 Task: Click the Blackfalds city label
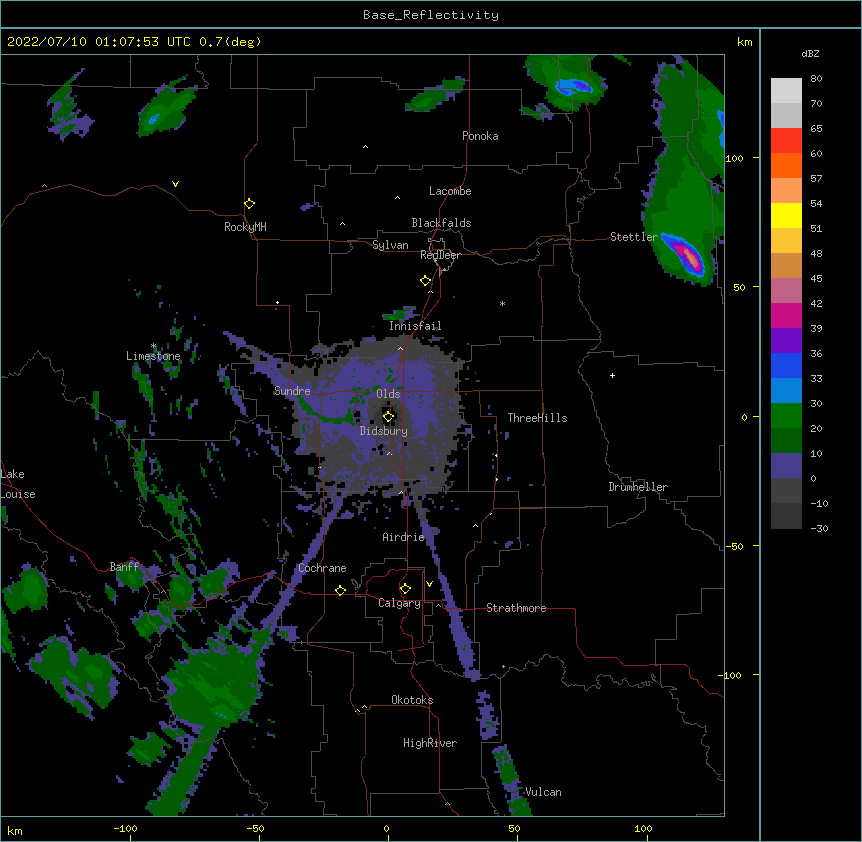[x=441, y=223]
